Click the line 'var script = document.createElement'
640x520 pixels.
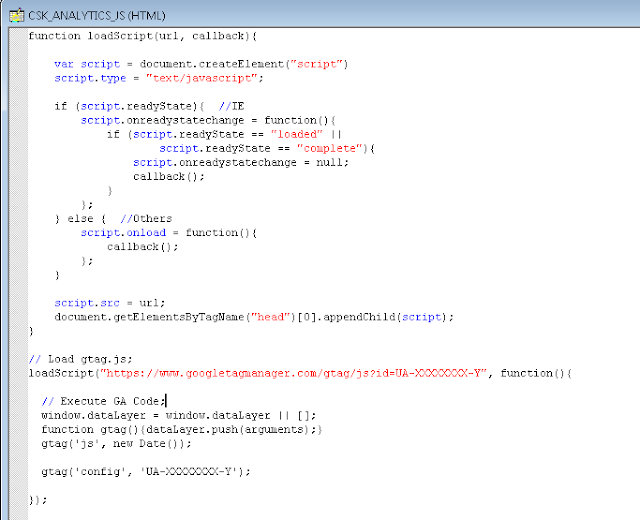[x=201, y=64]
